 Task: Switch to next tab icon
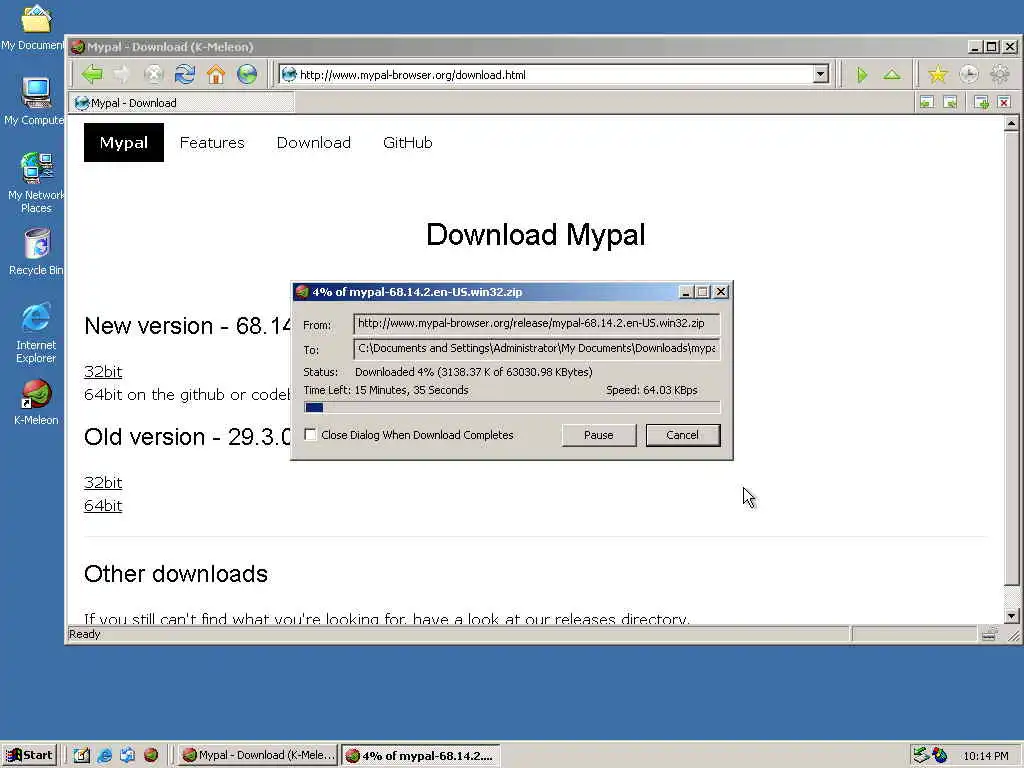951,103
